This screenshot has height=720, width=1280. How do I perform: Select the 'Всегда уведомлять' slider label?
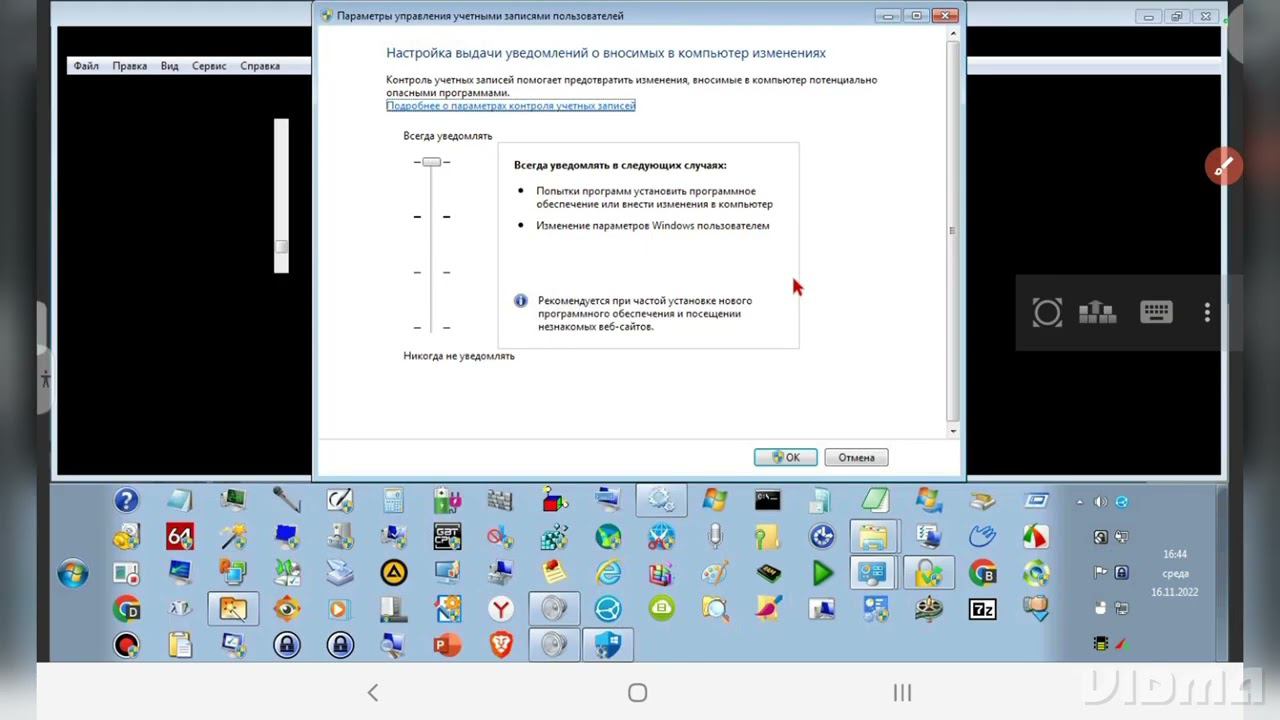click(x=448, y=136)
